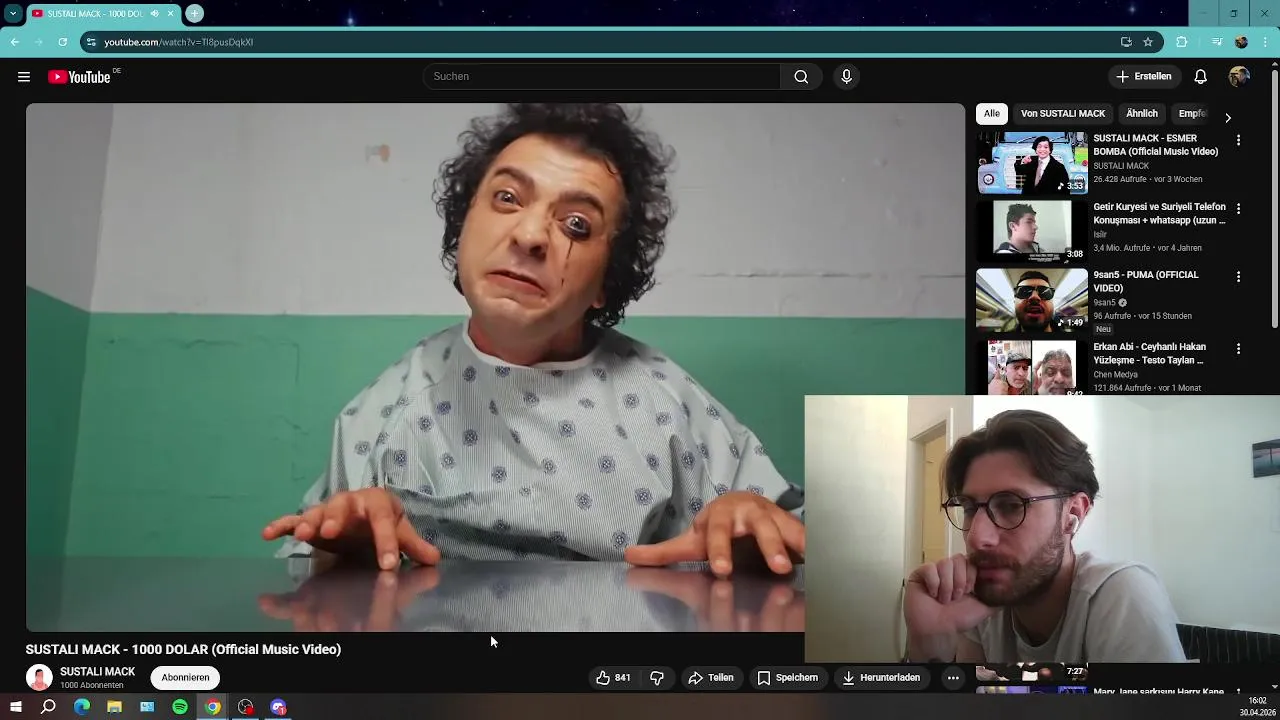The width and height of the screenshot is (1280, 720).
Task: Open the 9san5 PUMA video thumbnail
Action: tap(1031, 299)
